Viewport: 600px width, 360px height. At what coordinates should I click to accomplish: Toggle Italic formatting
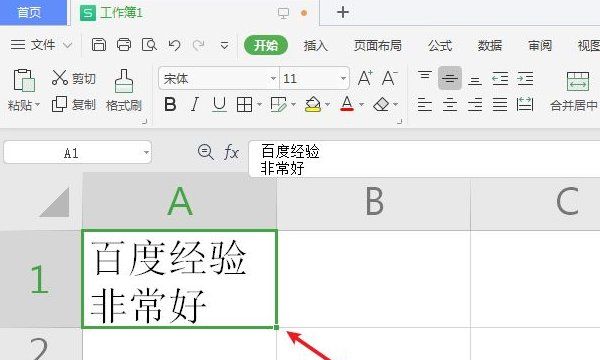[195, 104]
